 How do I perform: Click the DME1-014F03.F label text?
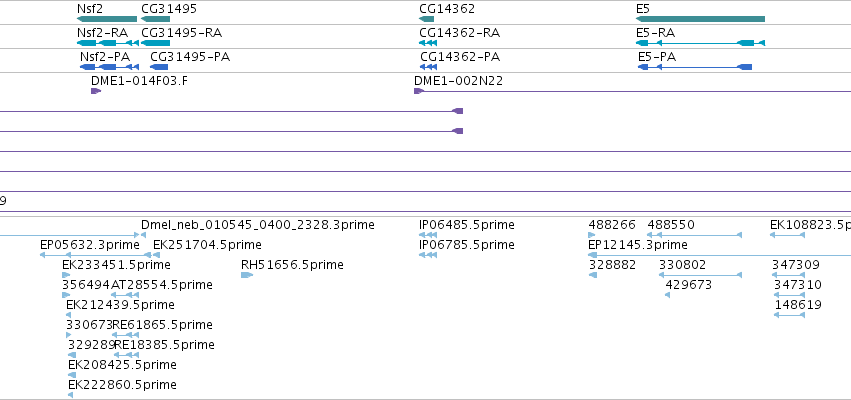(x=139, y=81)
